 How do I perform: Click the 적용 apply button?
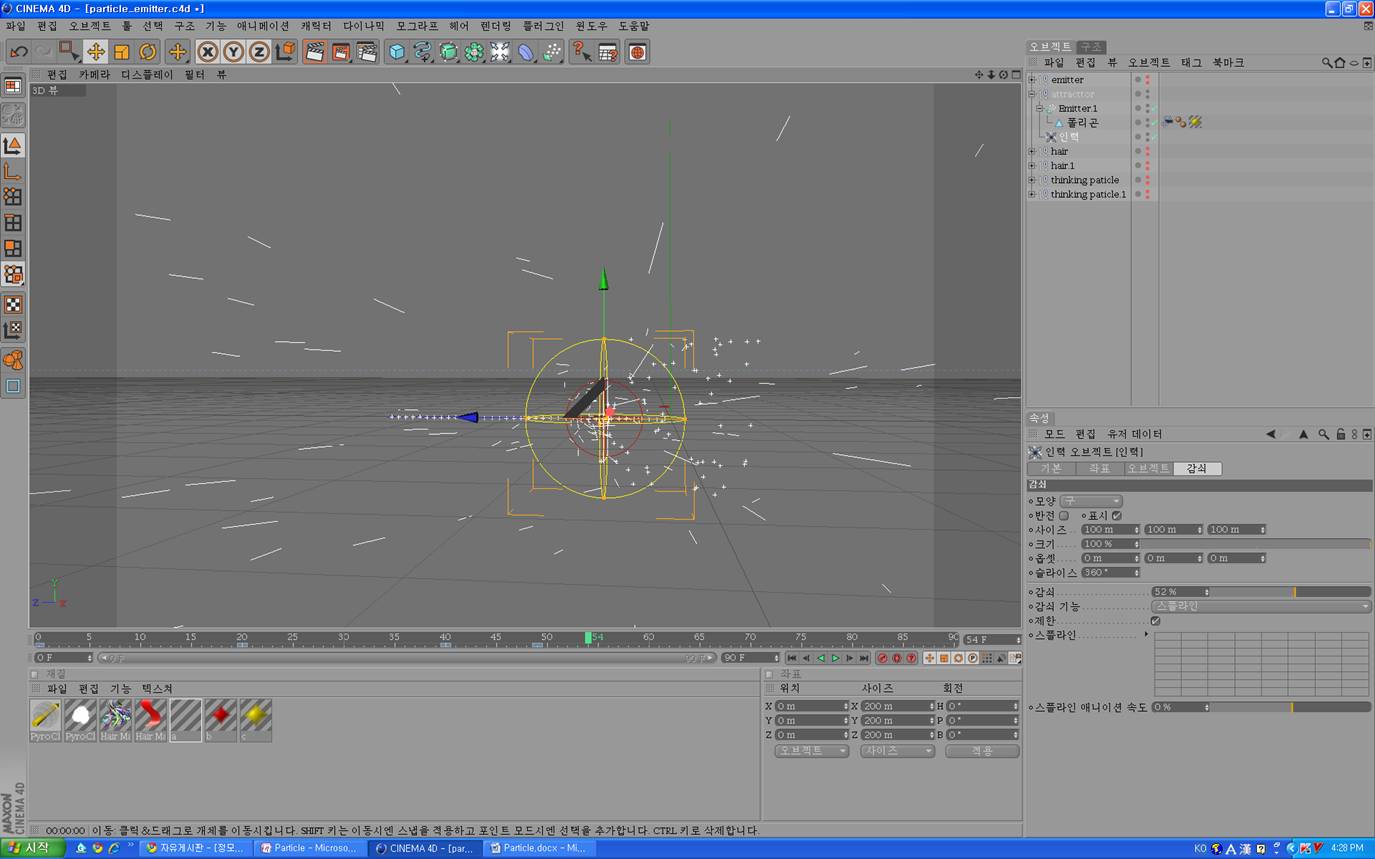point(982,751)
